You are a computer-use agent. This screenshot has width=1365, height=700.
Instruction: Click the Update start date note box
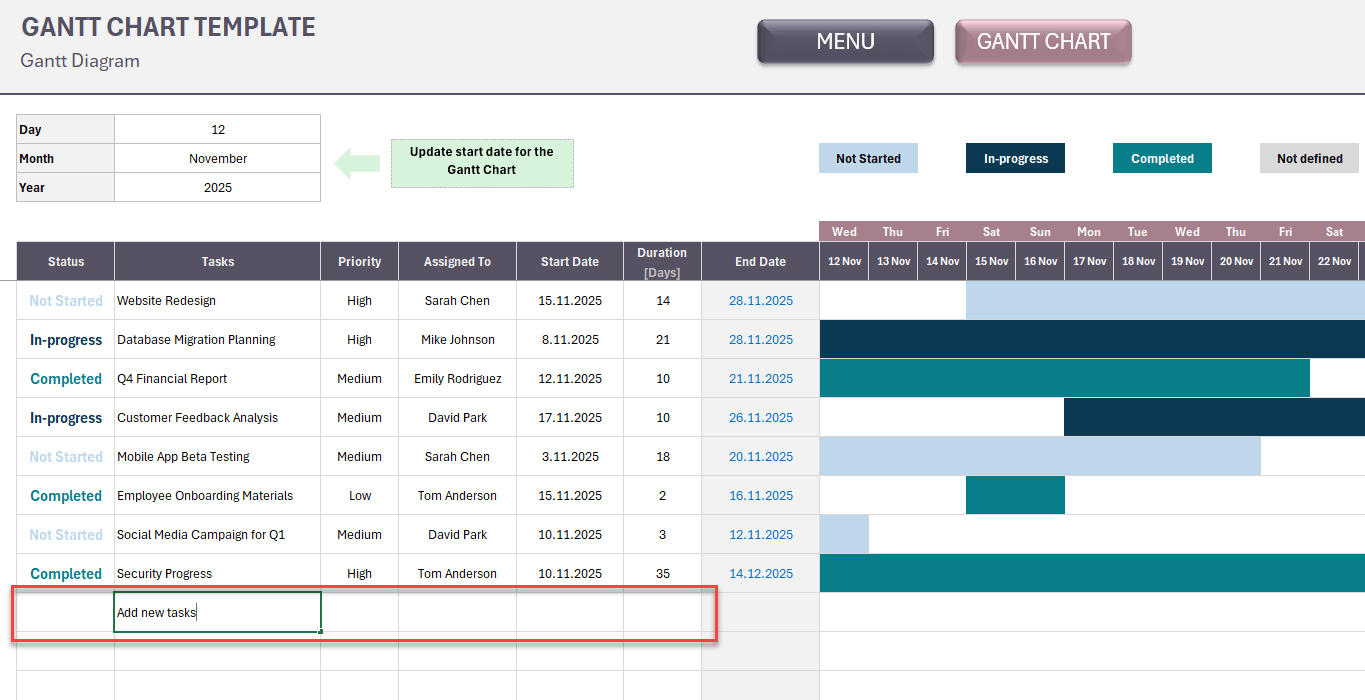[482, 162]
